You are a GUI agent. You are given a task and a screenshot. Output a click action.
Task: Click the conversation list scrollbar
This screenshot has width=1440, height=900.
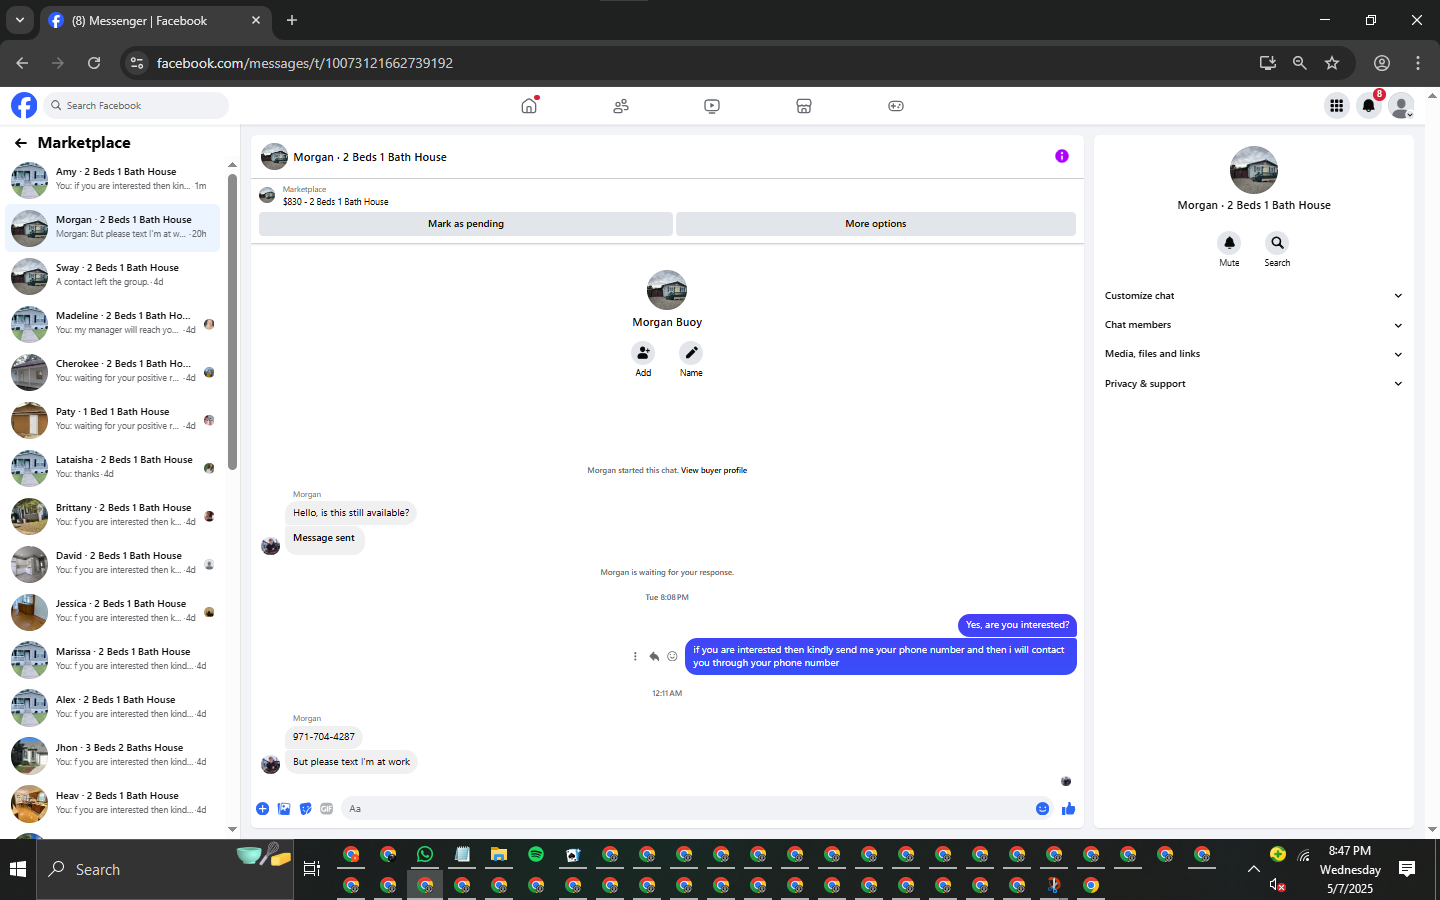tap(232, 320)
